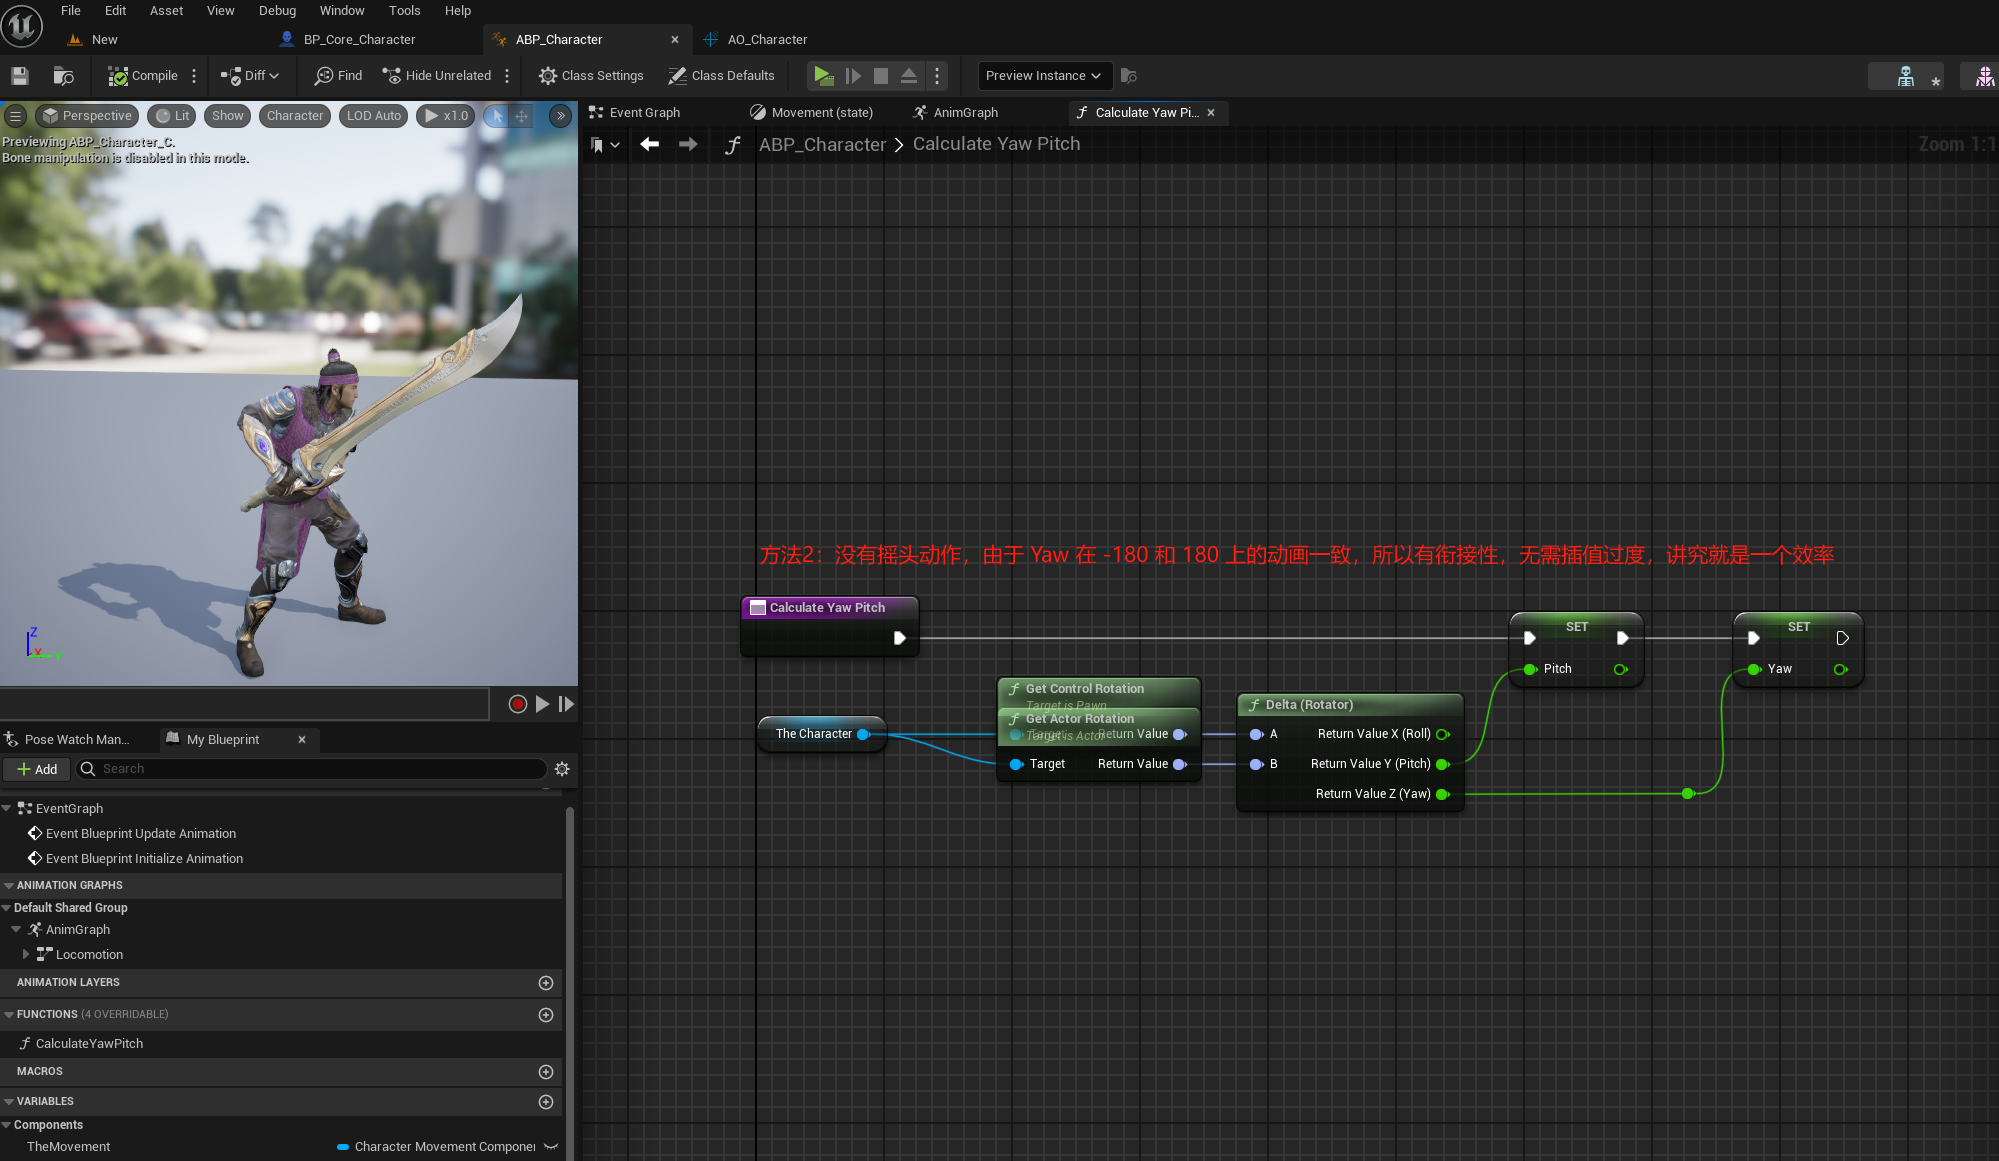The image size is (1999, 1161).
Task: Expand the Locomotion tree item
Action: point(26,954)
